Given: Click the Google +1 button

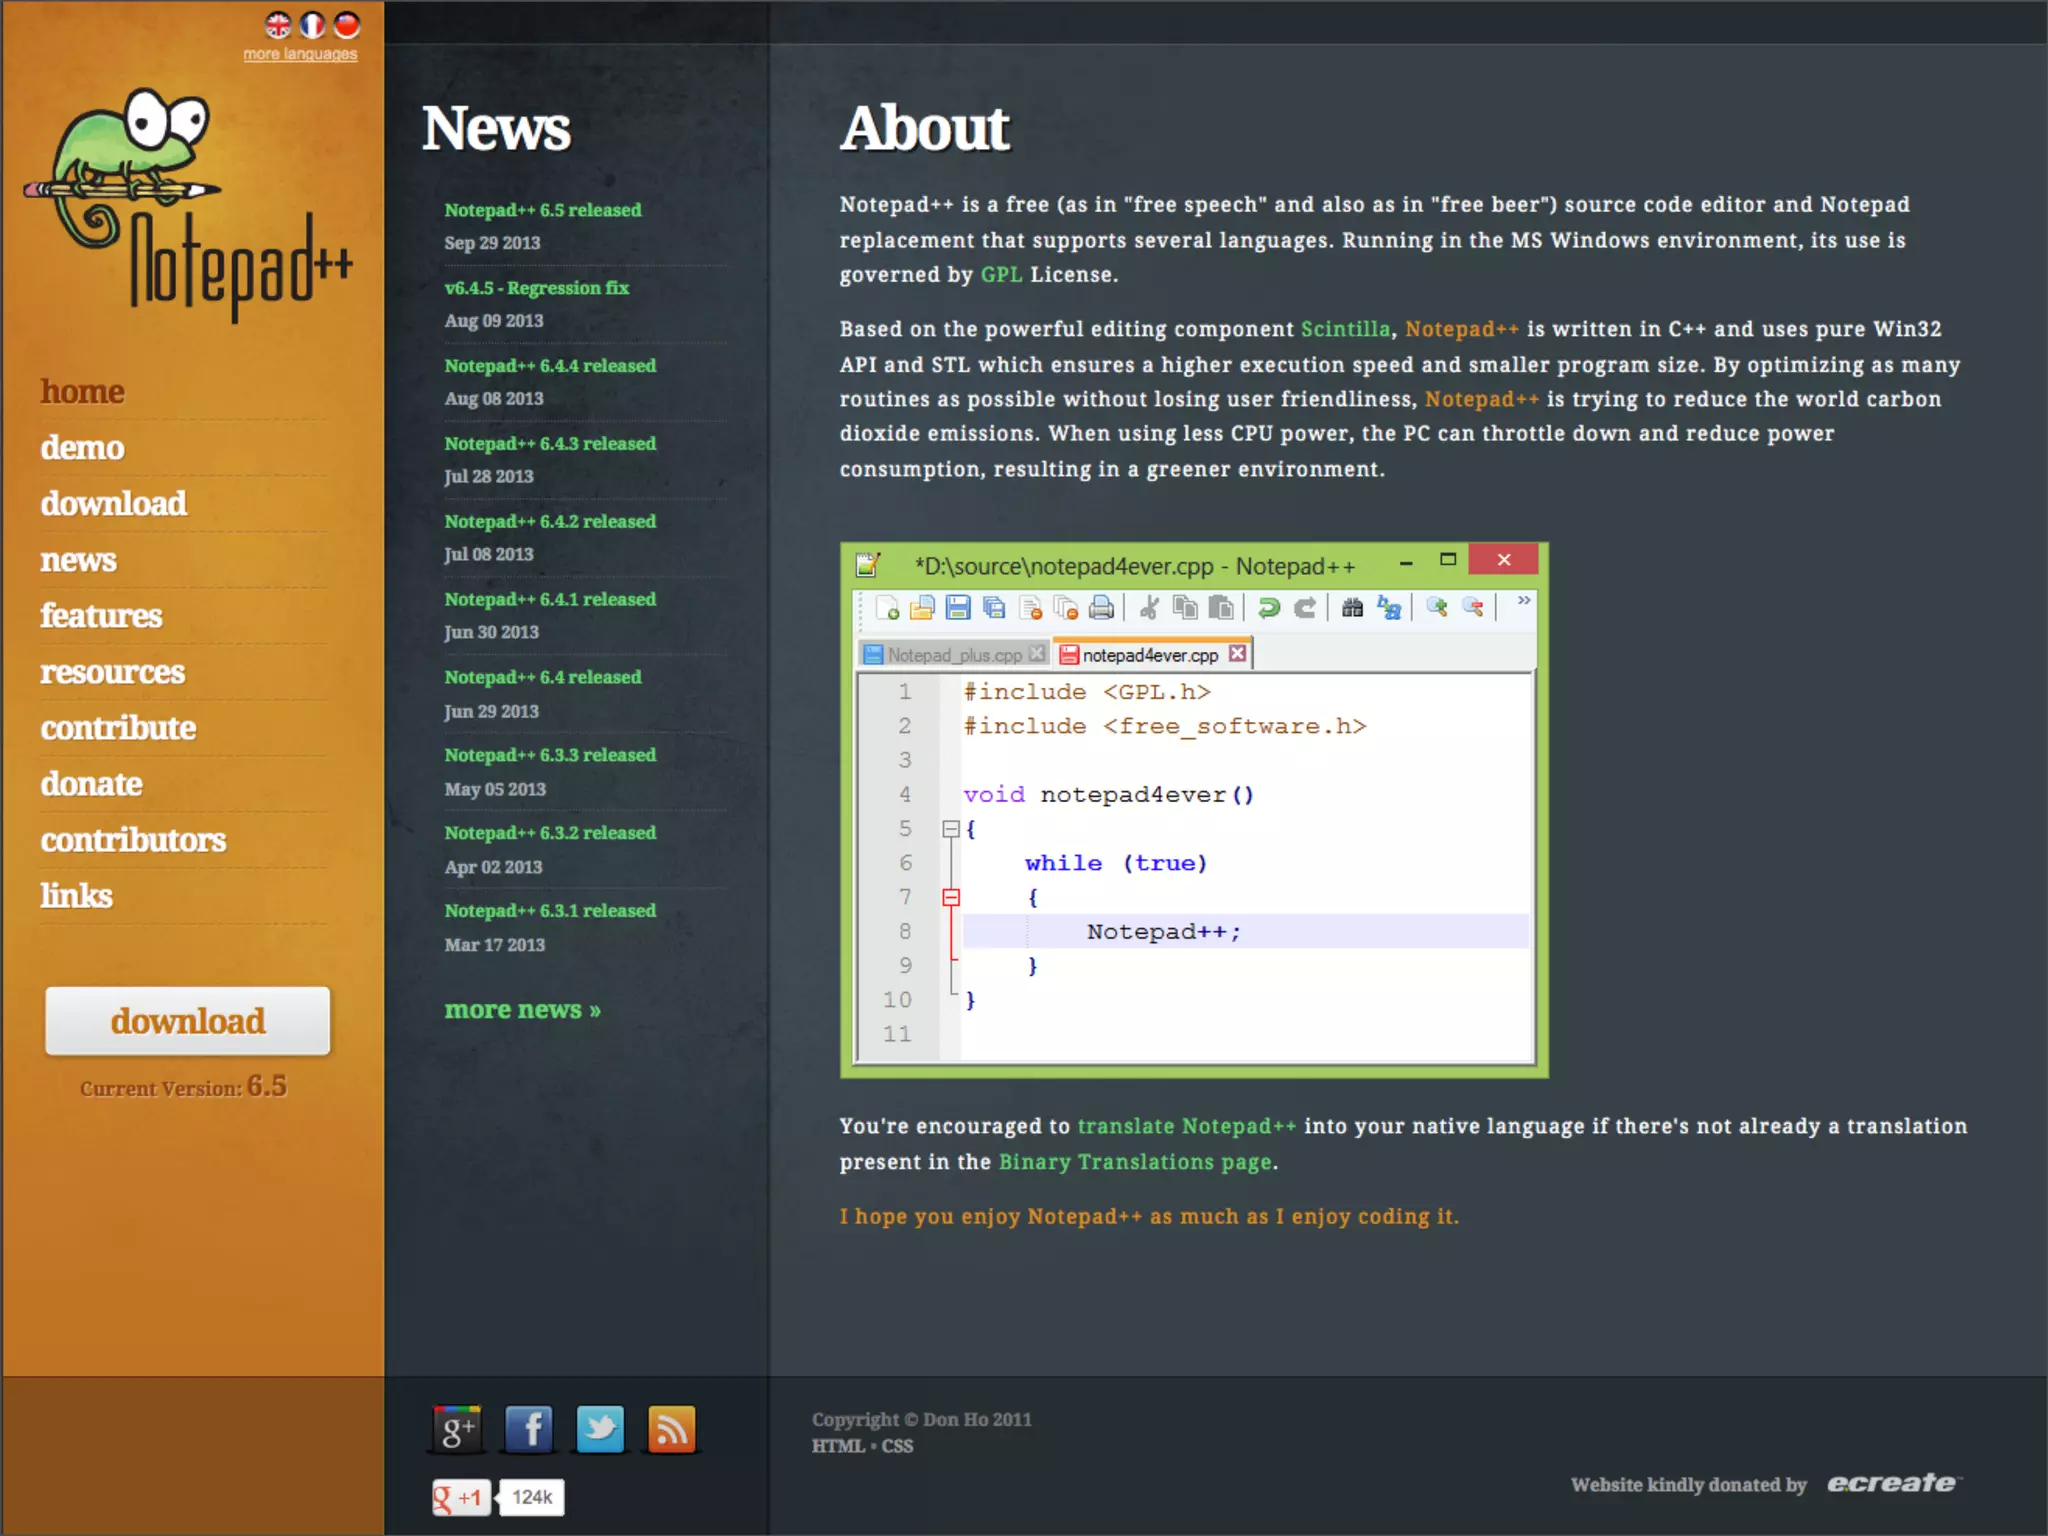Looking at the screenshot, I should pos(461,1497).
